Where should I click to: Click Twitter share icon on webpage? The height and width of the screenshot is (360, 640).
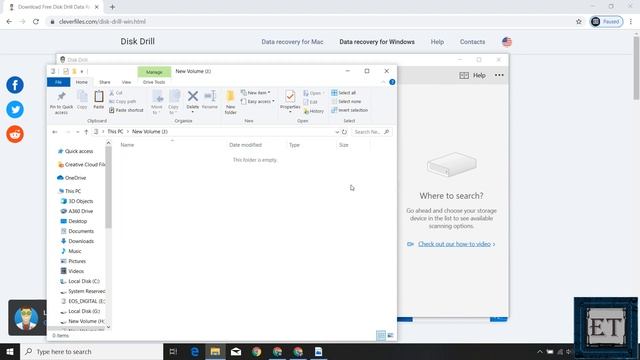(x=15, y=109)
